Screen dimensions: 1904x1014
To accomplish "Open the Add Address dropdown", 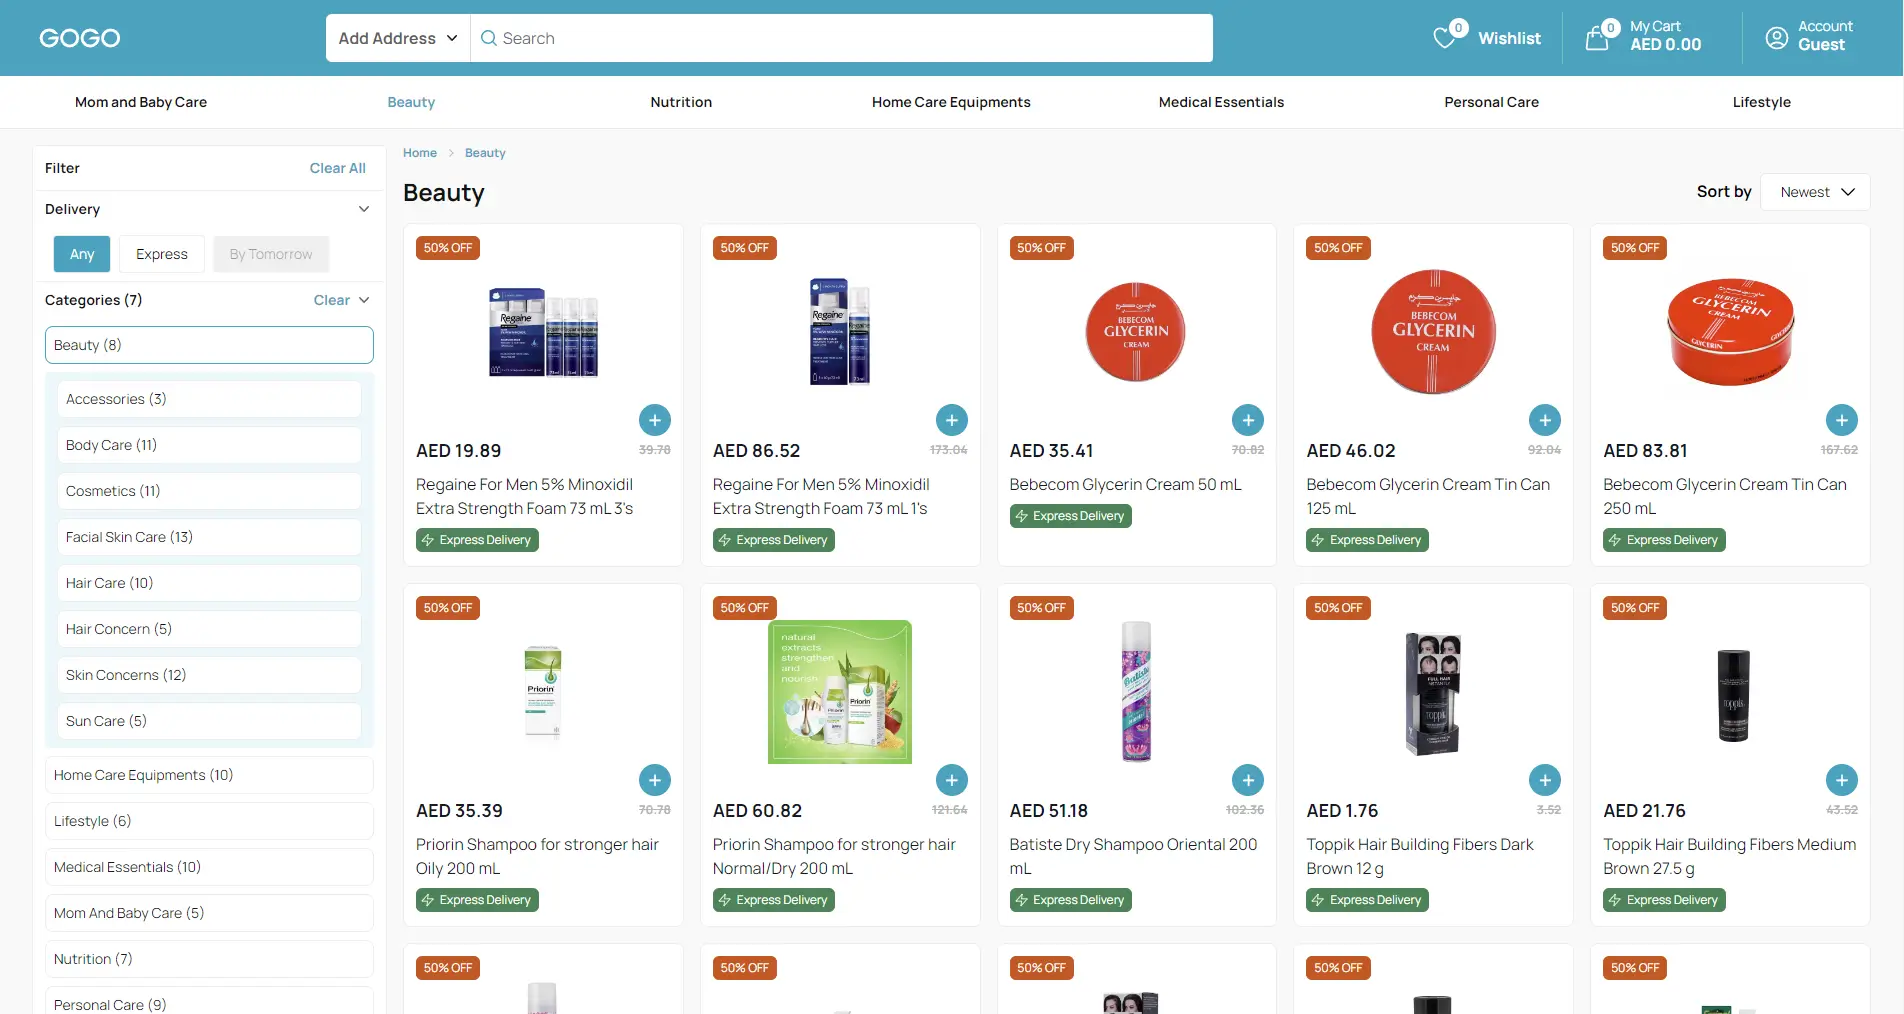I will coord(398,38).
